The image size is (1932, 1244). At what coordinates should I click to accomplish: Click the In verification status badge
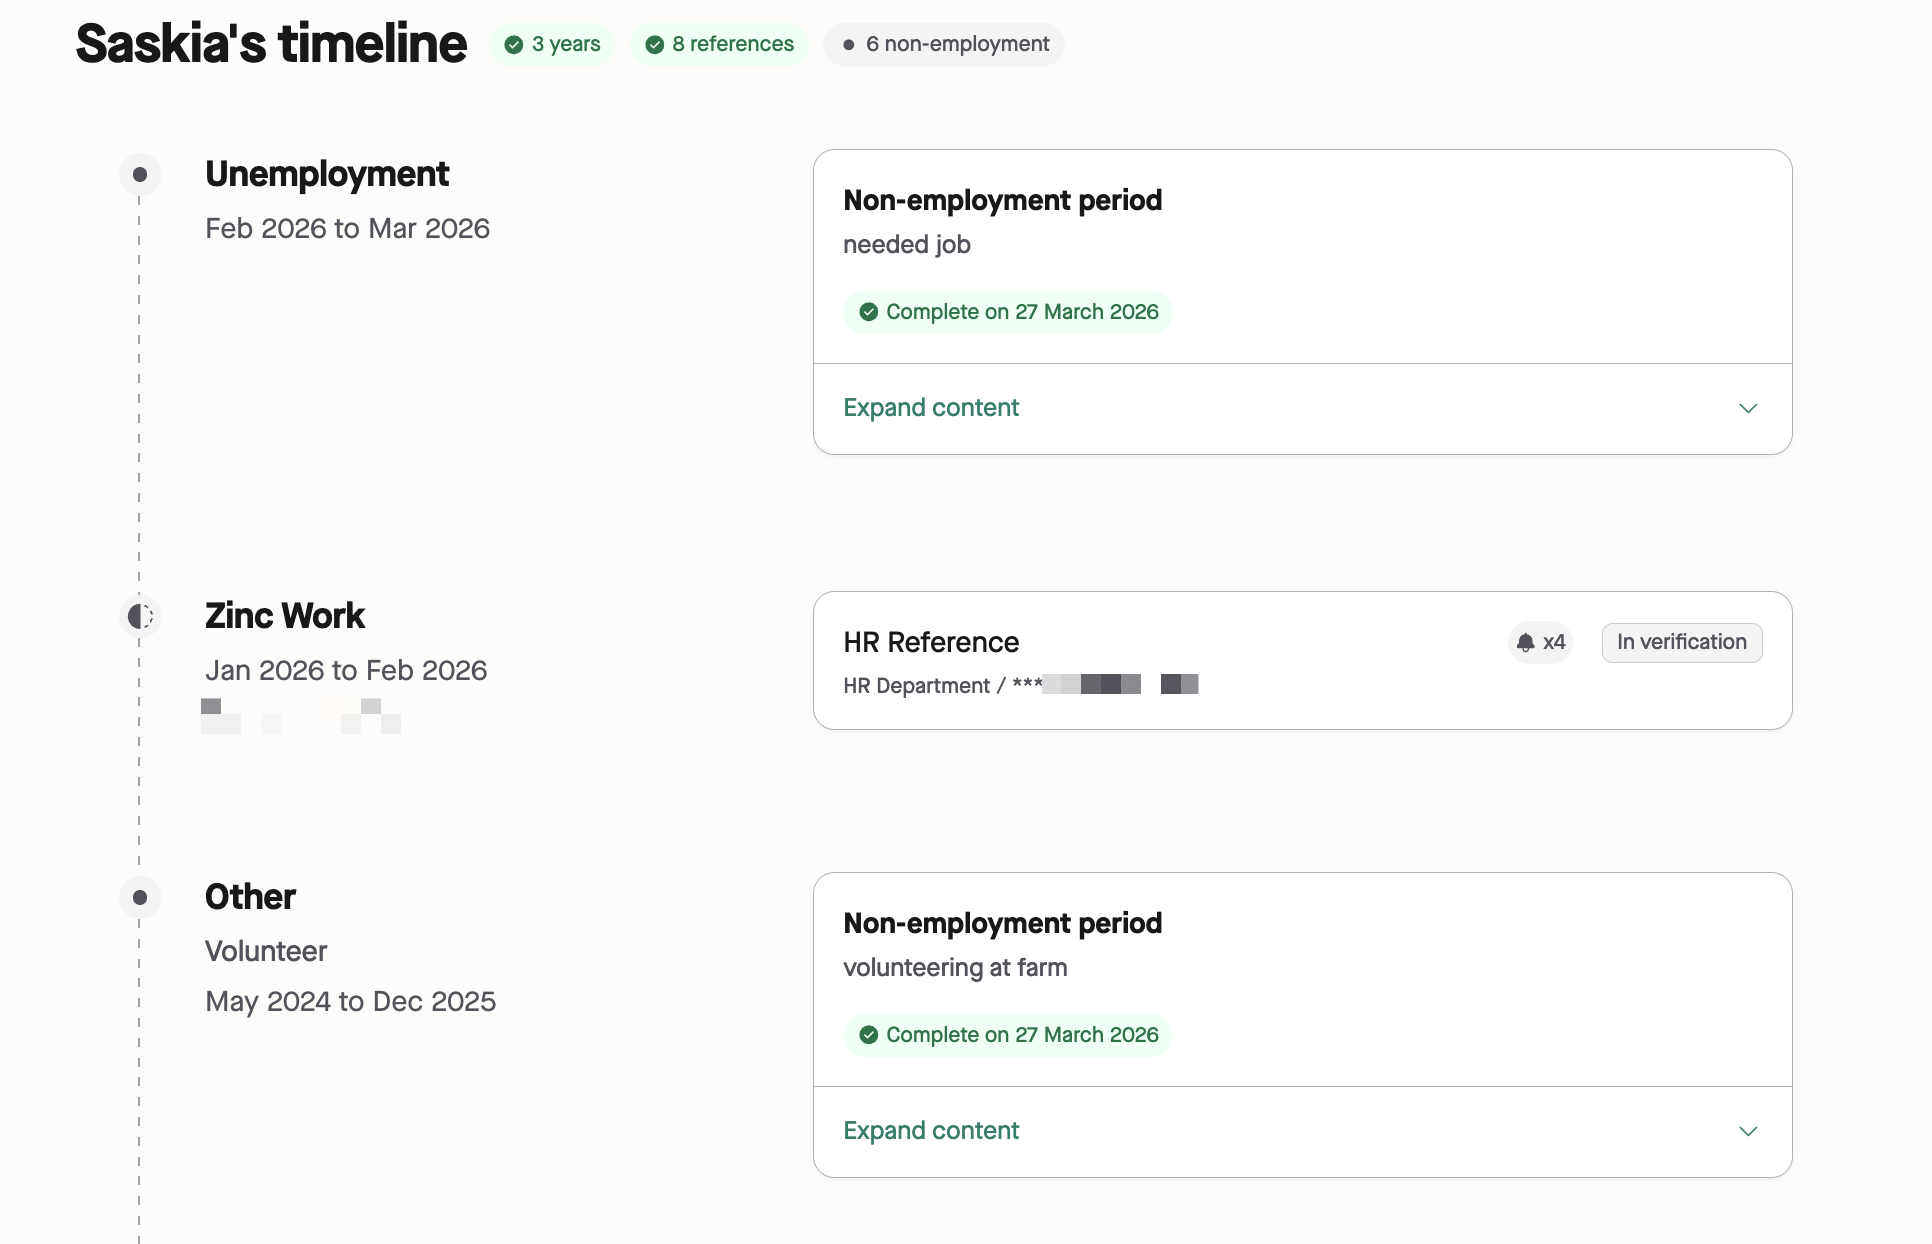pos(1682,642)
